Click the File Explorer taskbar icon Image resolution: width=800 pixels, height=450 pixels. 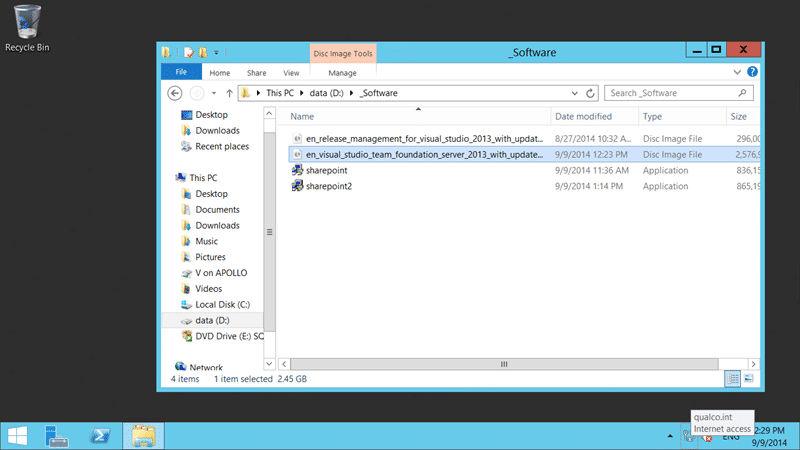pos(143,436)
